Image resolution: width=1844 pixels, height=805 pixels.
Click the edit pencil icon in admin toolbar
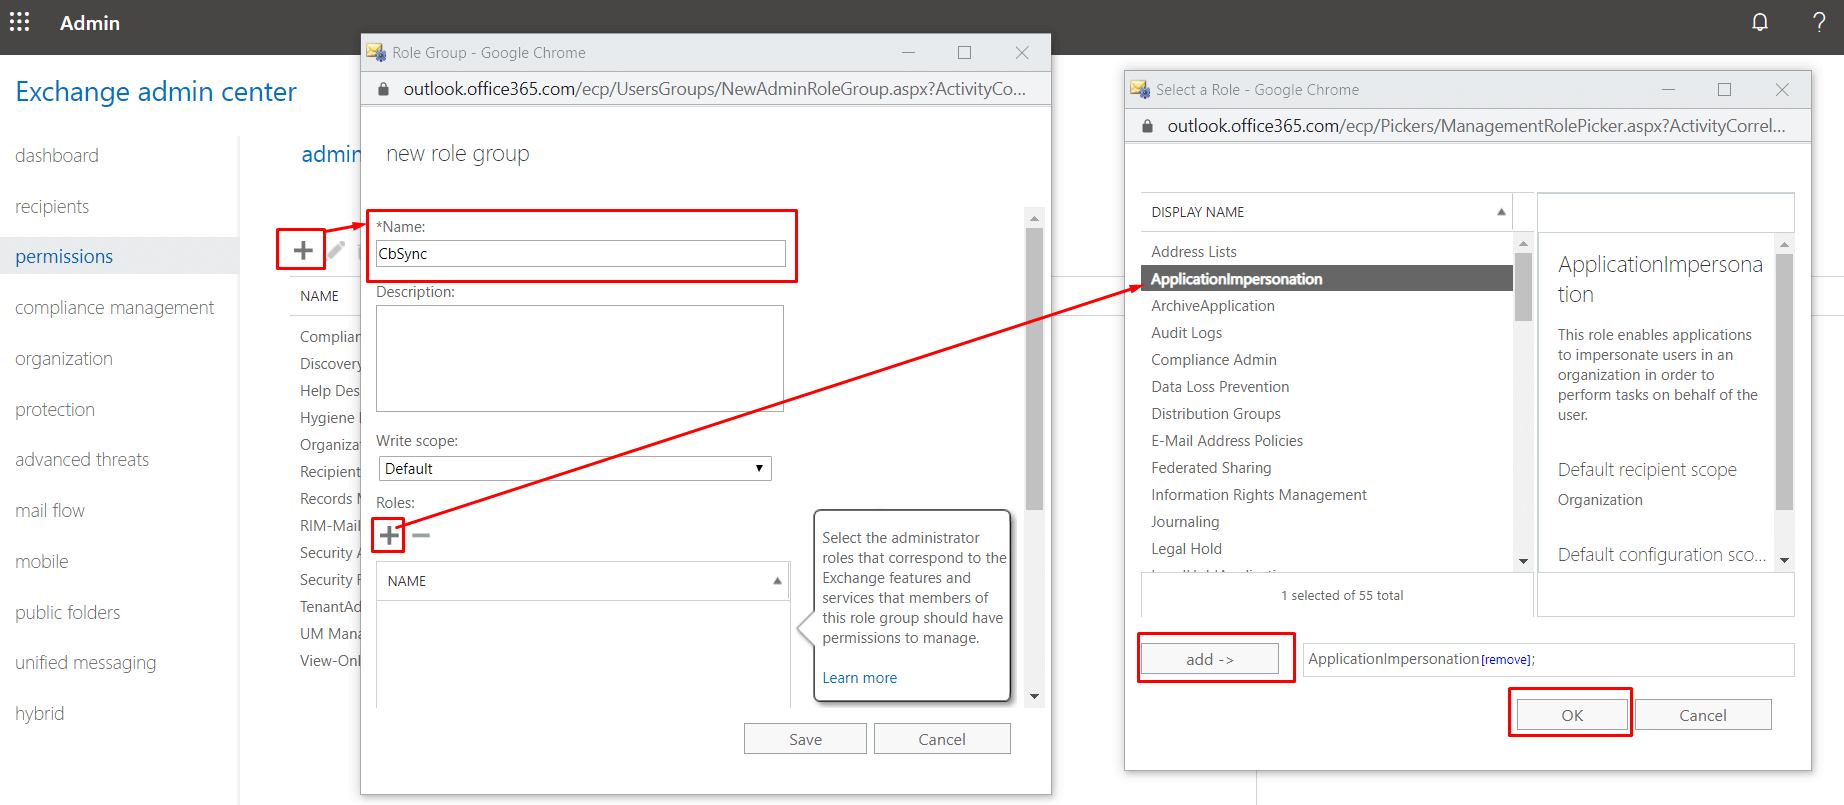(337, 250)
